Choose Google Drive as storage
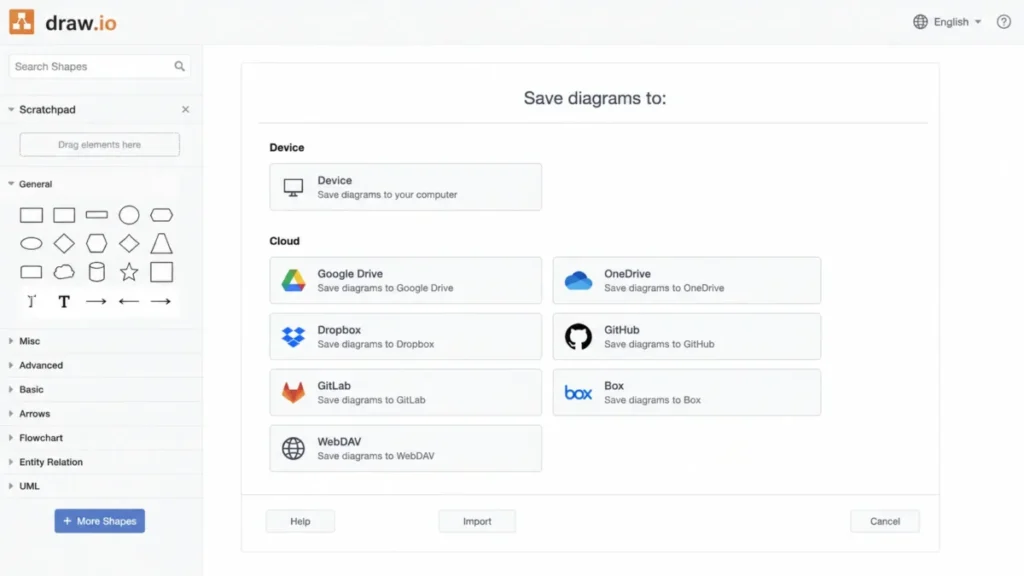Viewport: 1024px width, 576px height. click(x=406, y=280)
